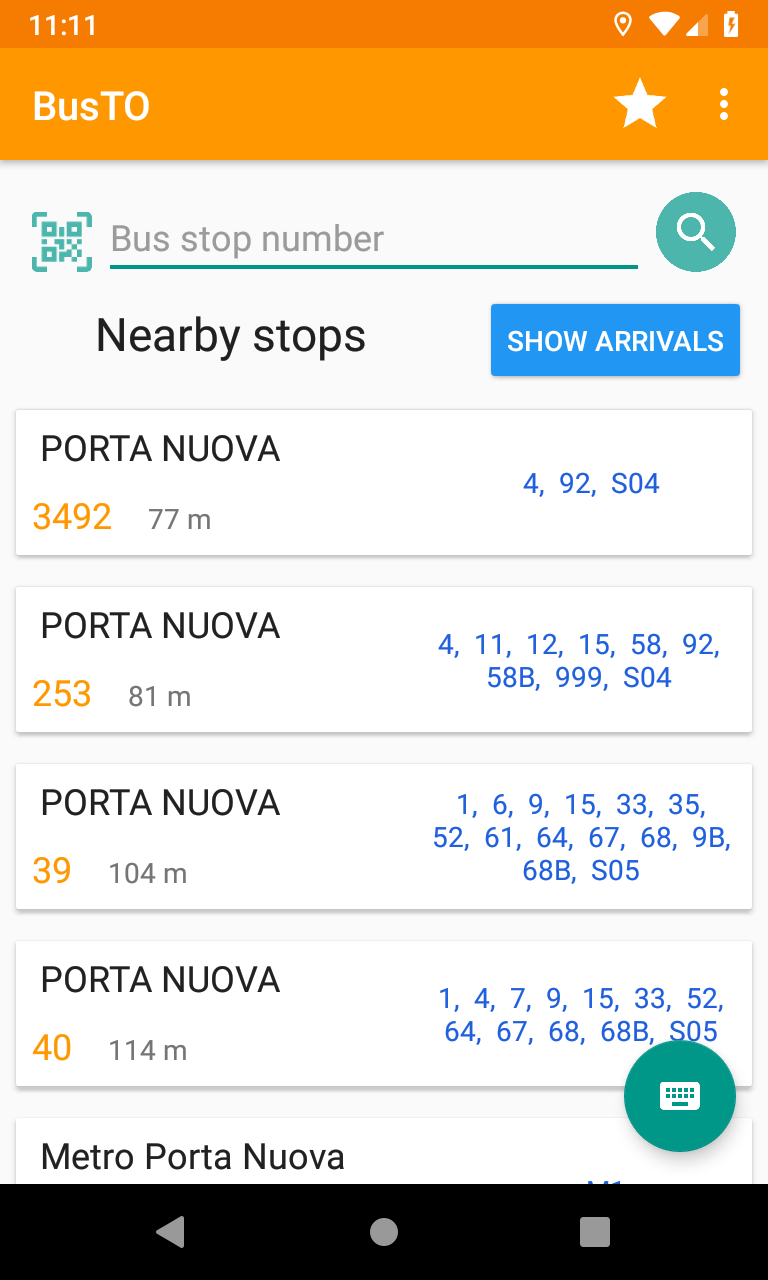Tap the orange stop number 3492
The image size is (768, 1280).
(72, 517)
